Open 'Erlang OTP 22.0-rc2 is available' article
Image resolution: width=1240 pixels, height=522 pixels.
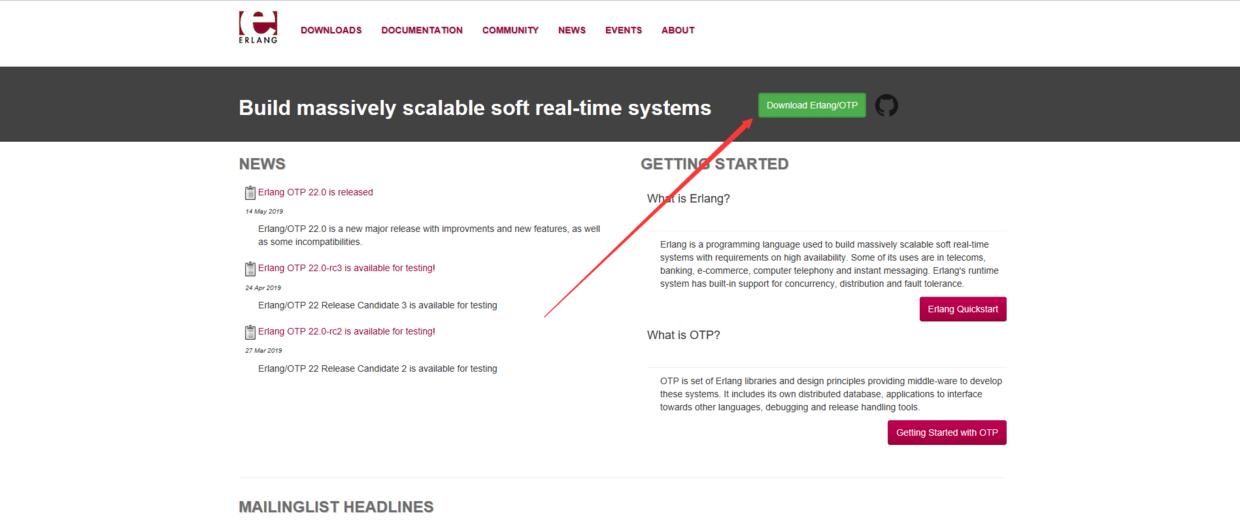click(x=346, y=331)
